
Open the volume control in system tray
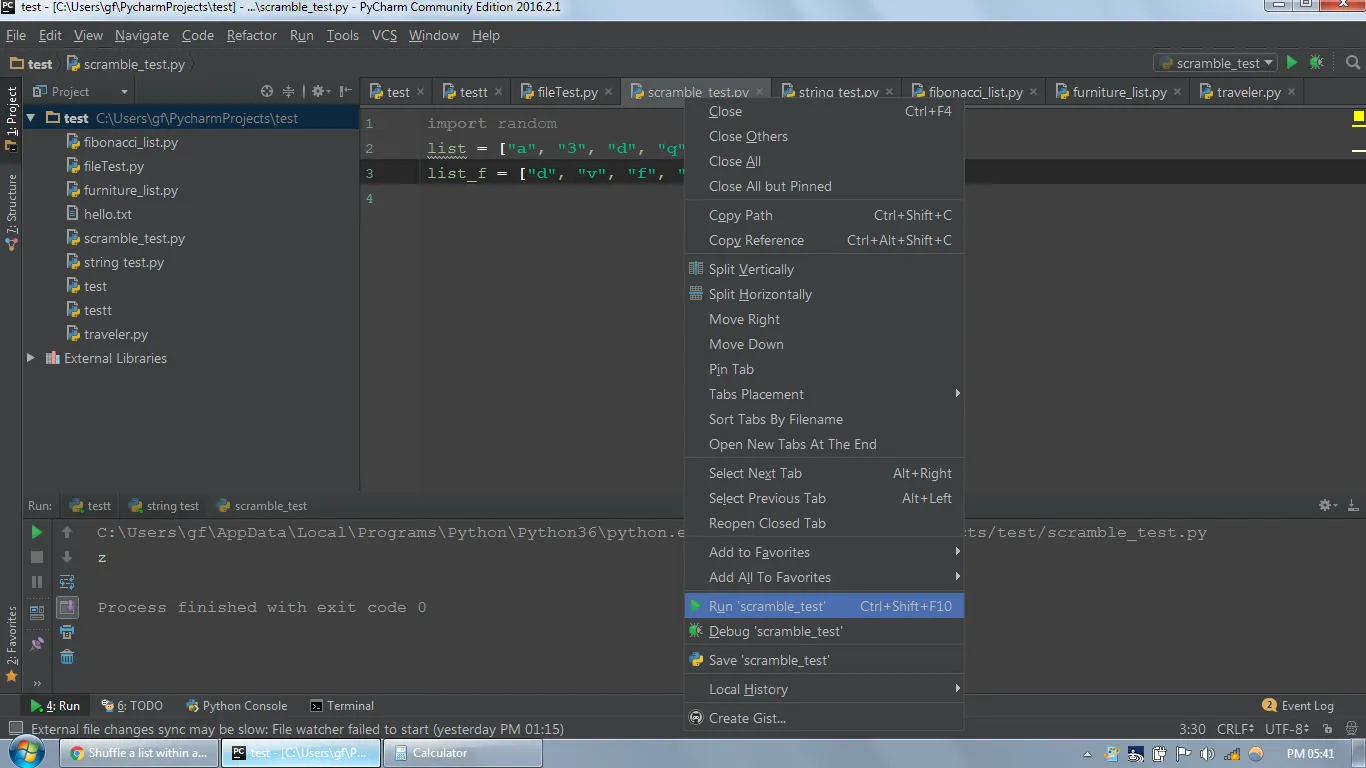1207,753
